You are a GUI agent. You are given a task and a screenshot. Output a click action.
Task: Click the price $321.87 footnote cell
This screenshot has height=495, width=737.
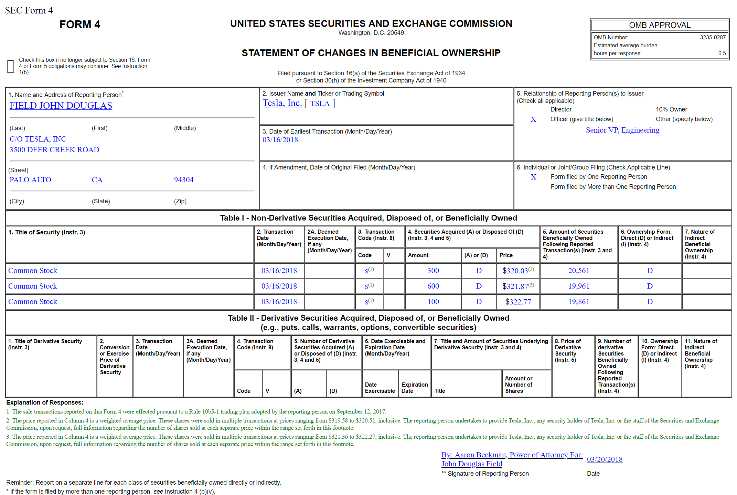coord(515,285)
